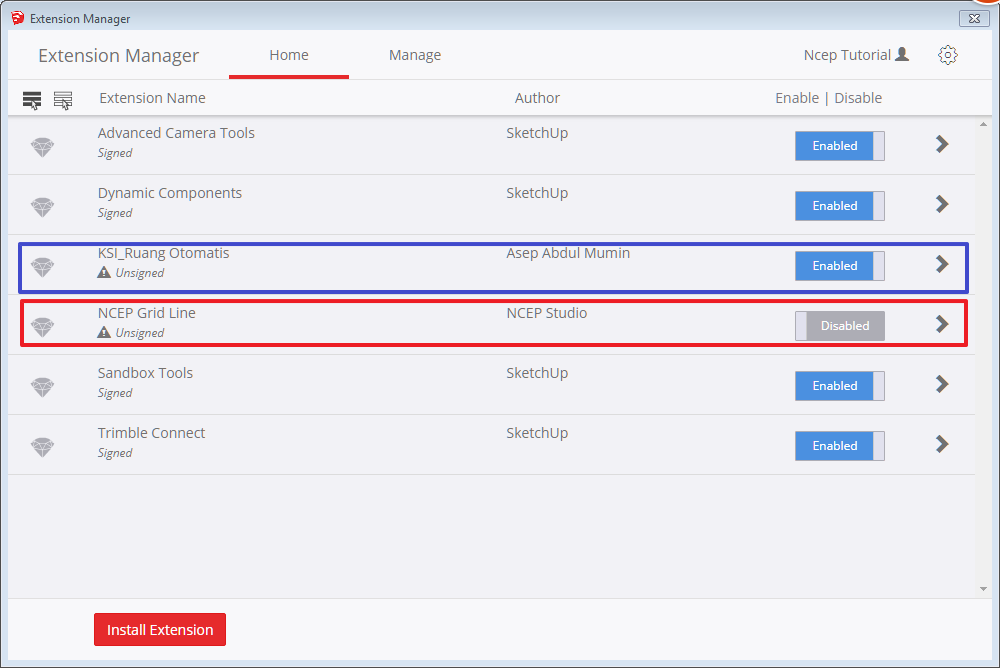Open the settings gear icon

[948, 55]
